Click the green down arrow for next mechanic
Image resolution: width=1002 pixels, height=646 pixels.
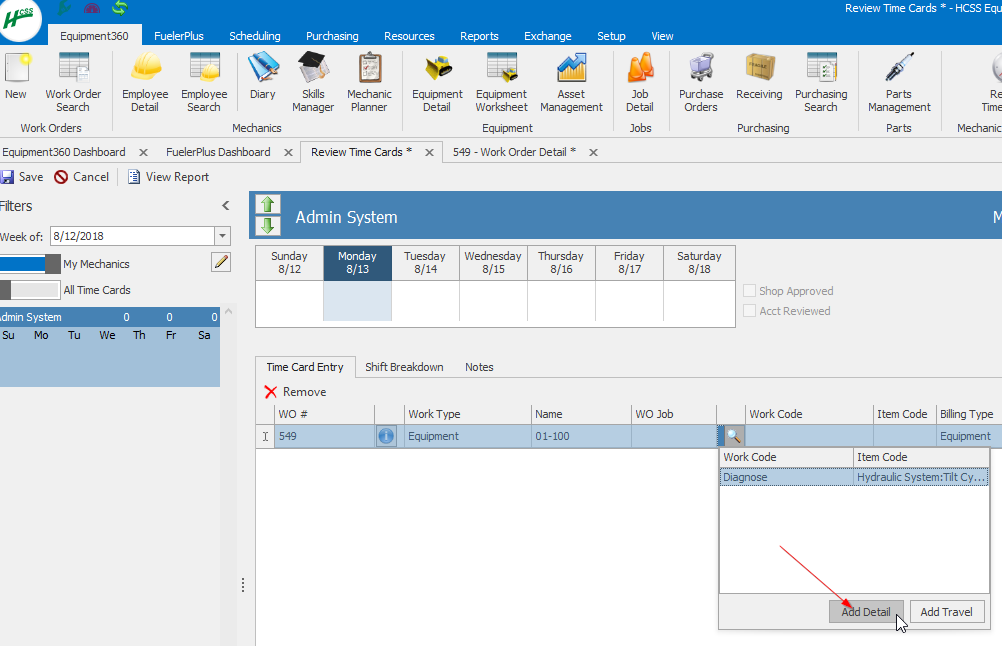[x=268, y=226]
